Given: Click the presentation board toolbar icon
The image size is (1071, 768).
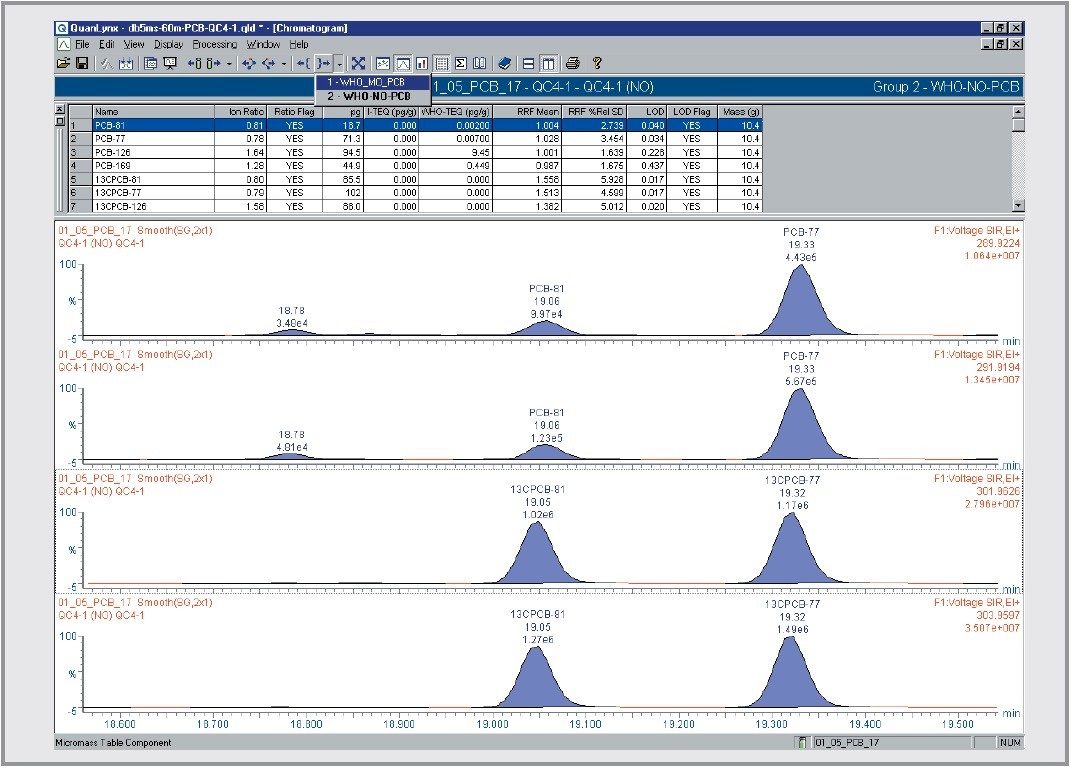Looking at the screenshot, I should (170, 64).
